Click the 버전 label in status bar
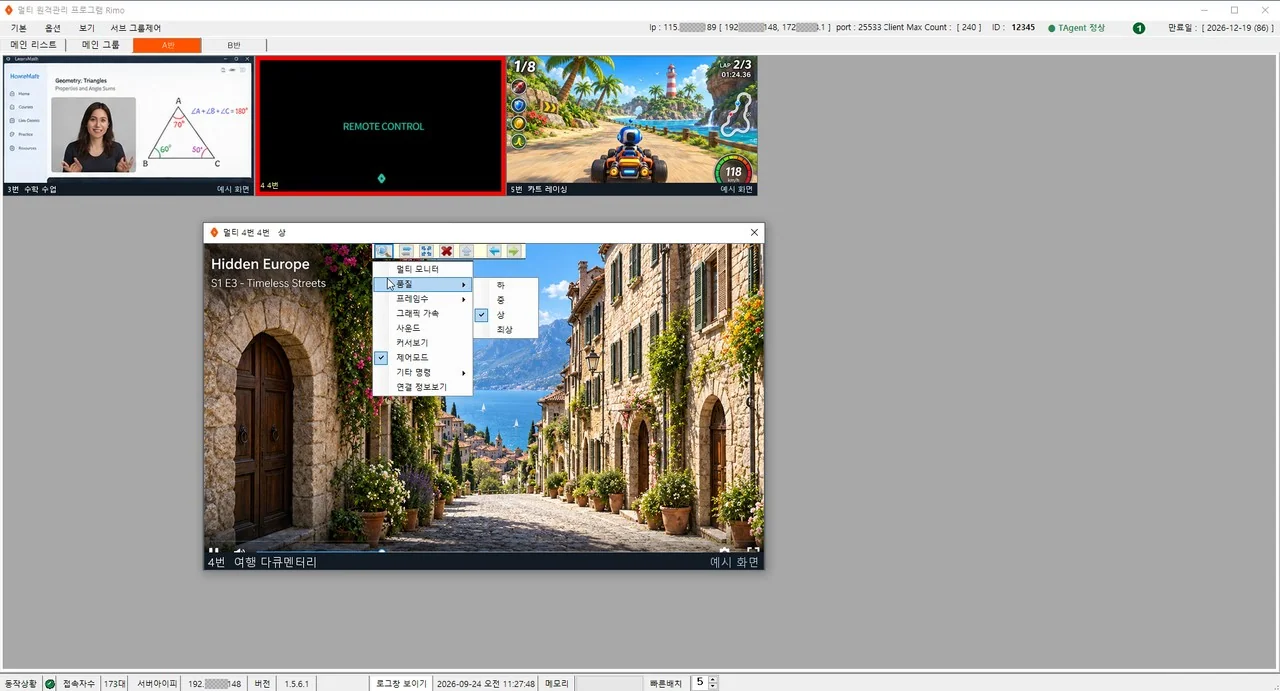1280x691 pixels. pyautogui.click(x=263, y=684)
